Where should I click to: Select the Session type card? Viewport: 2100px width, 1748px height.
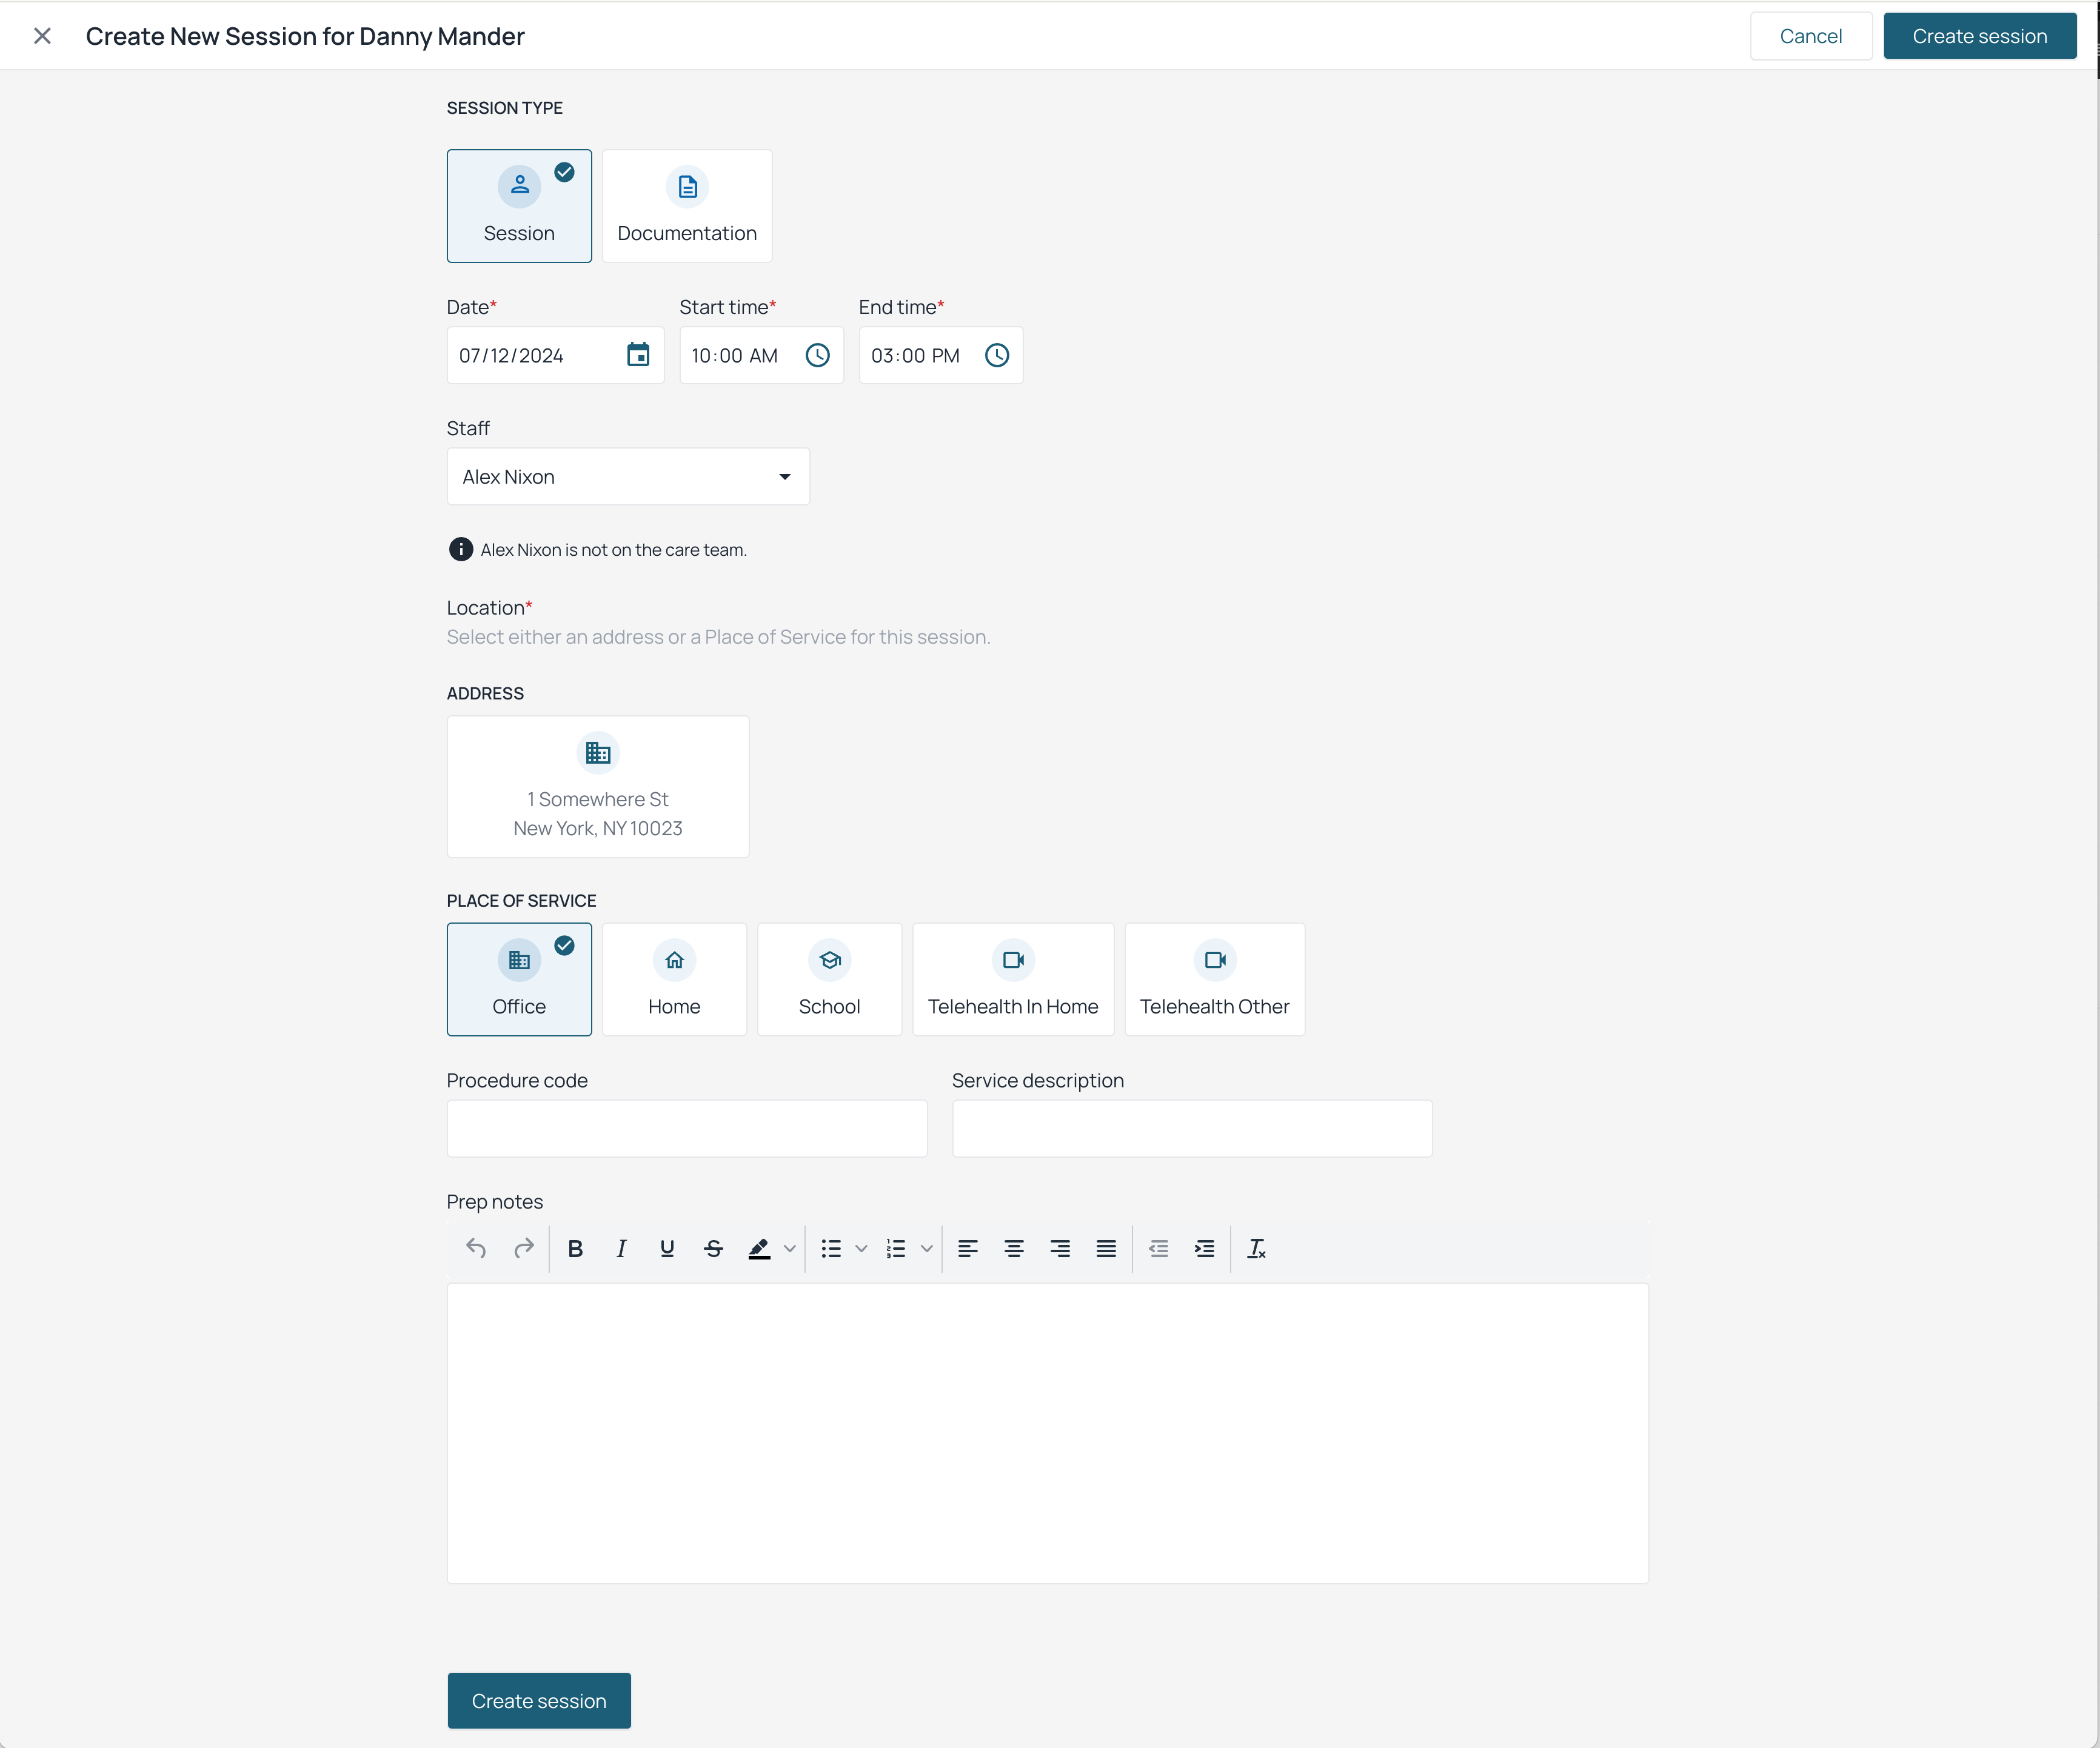(519, 206)
